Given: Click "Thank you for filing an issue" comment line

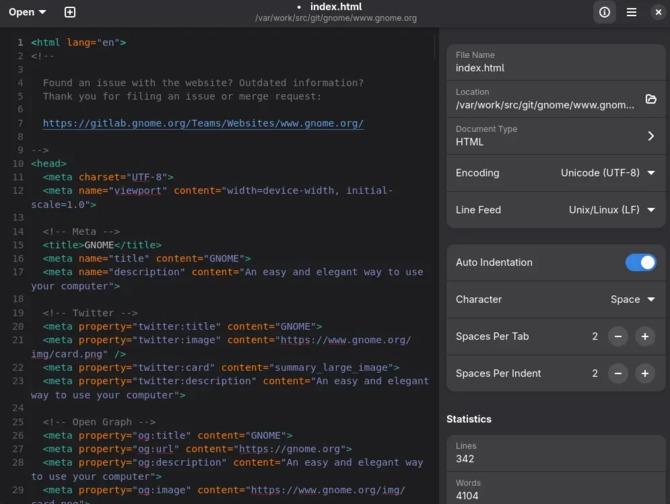Looking at the screenshot, I should pos(182,97).
